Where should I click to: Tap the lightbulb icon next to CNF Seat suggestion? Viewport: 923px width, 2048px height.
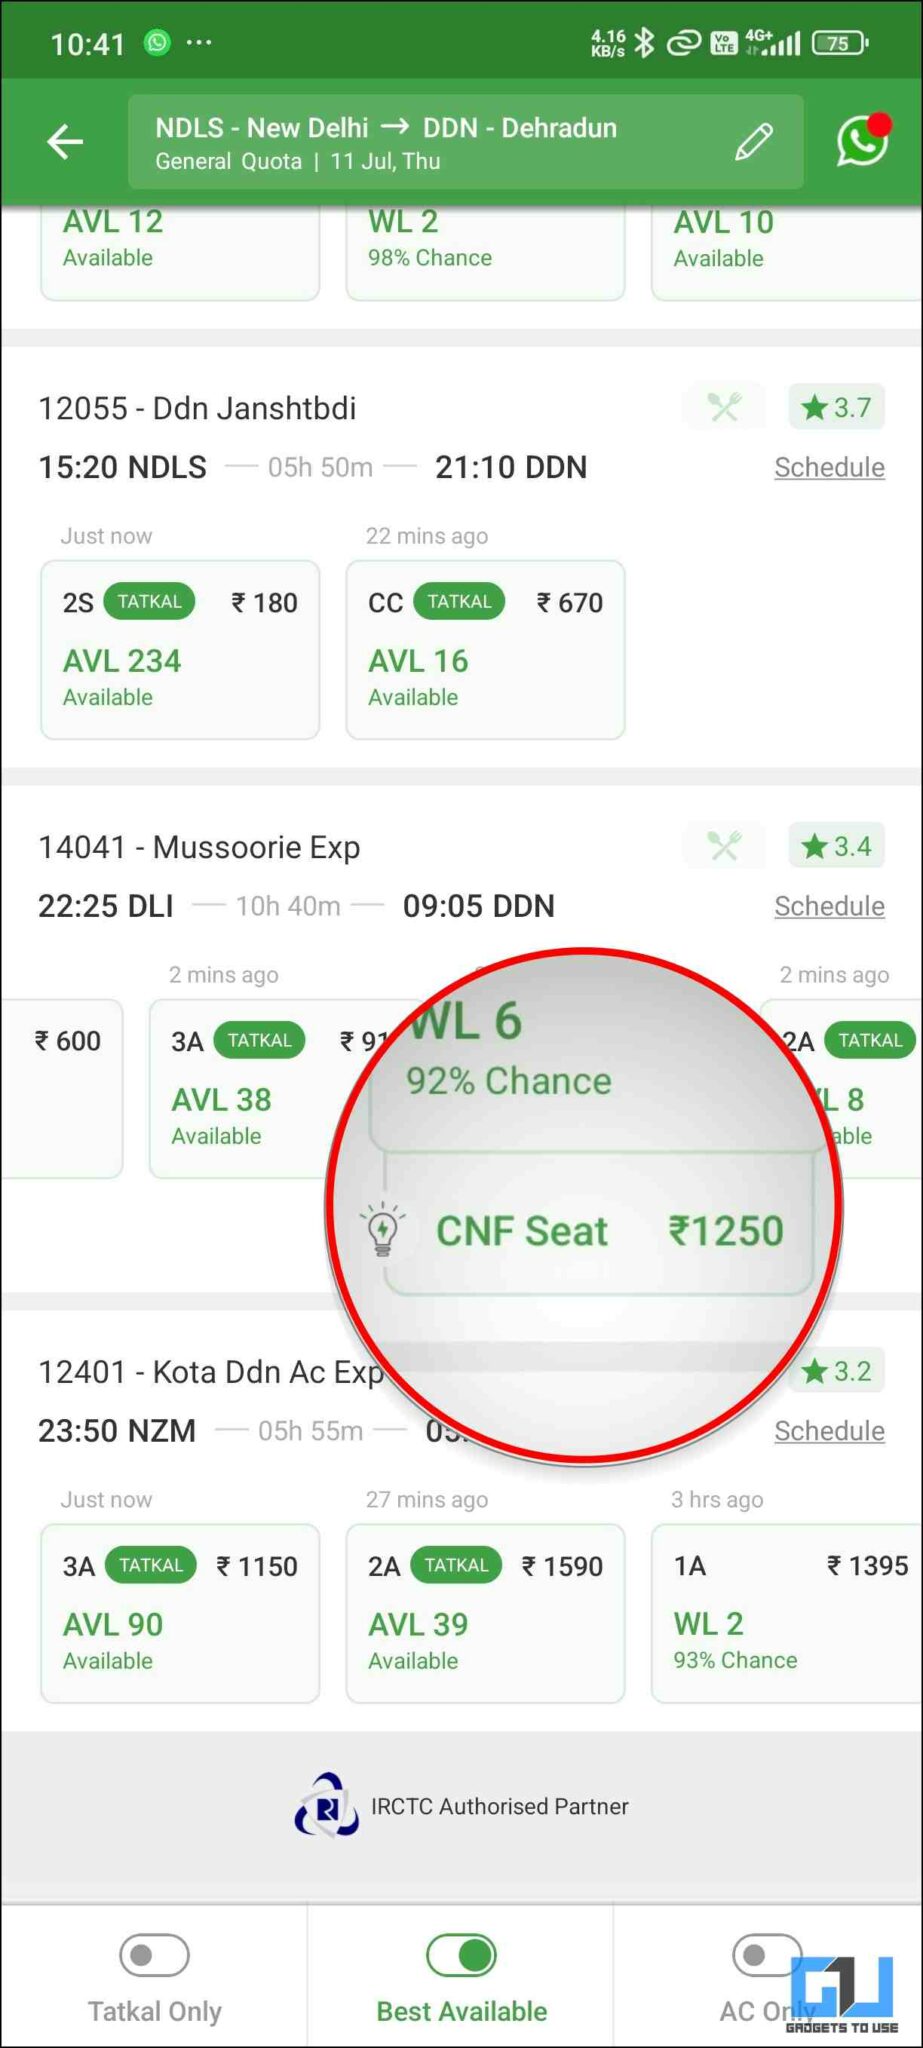click(x=383, y=1230)
